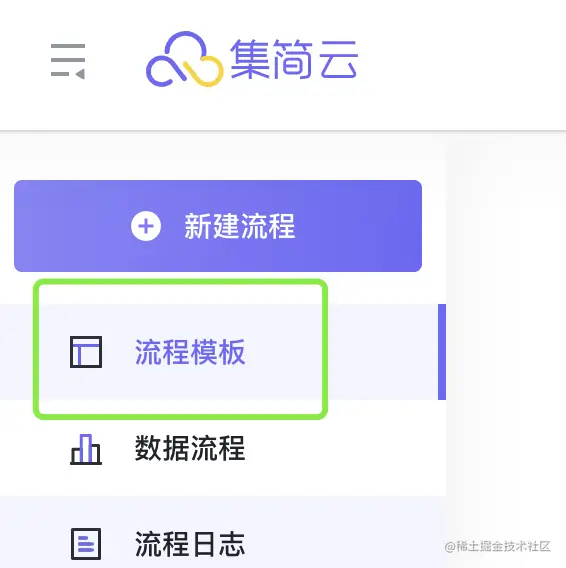Click the 集简云 brand name text
566x568 pixels.
(294, 59)
